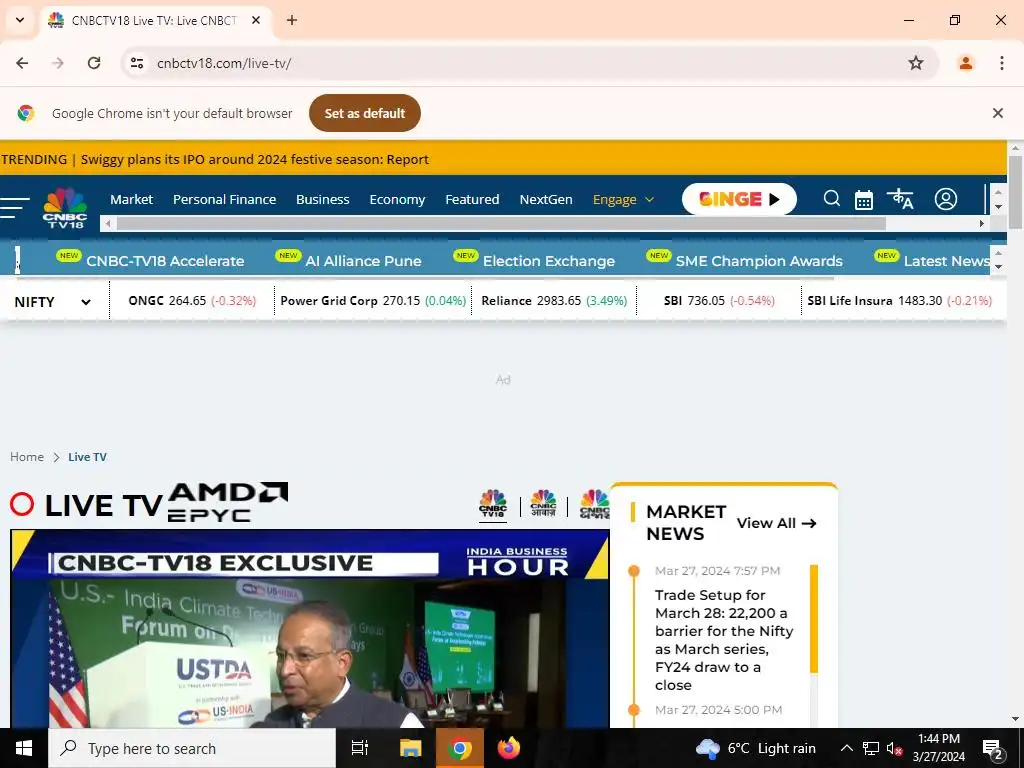Go to Economy section
The height and width of the screenshot is (768, 1024).
tap(397, 199)
